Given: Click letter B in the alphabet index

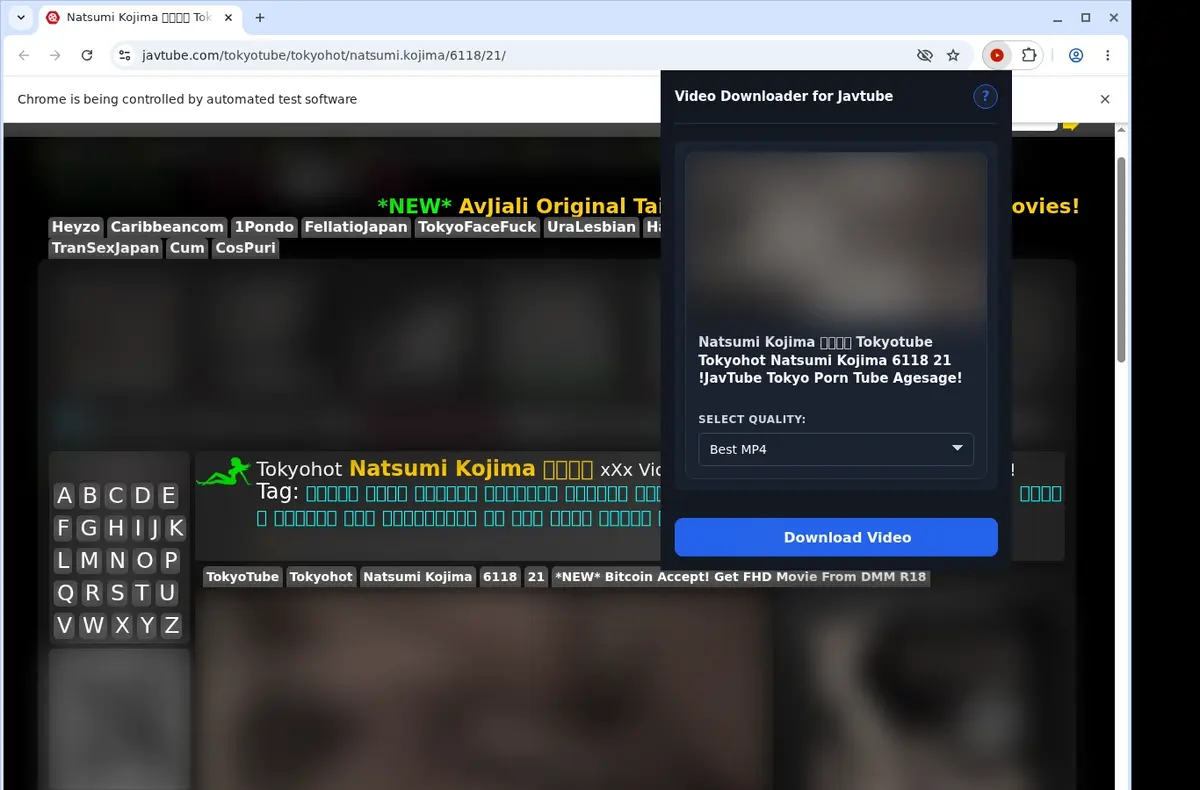Looking at the screenshot, I should [x=90, y=495].
